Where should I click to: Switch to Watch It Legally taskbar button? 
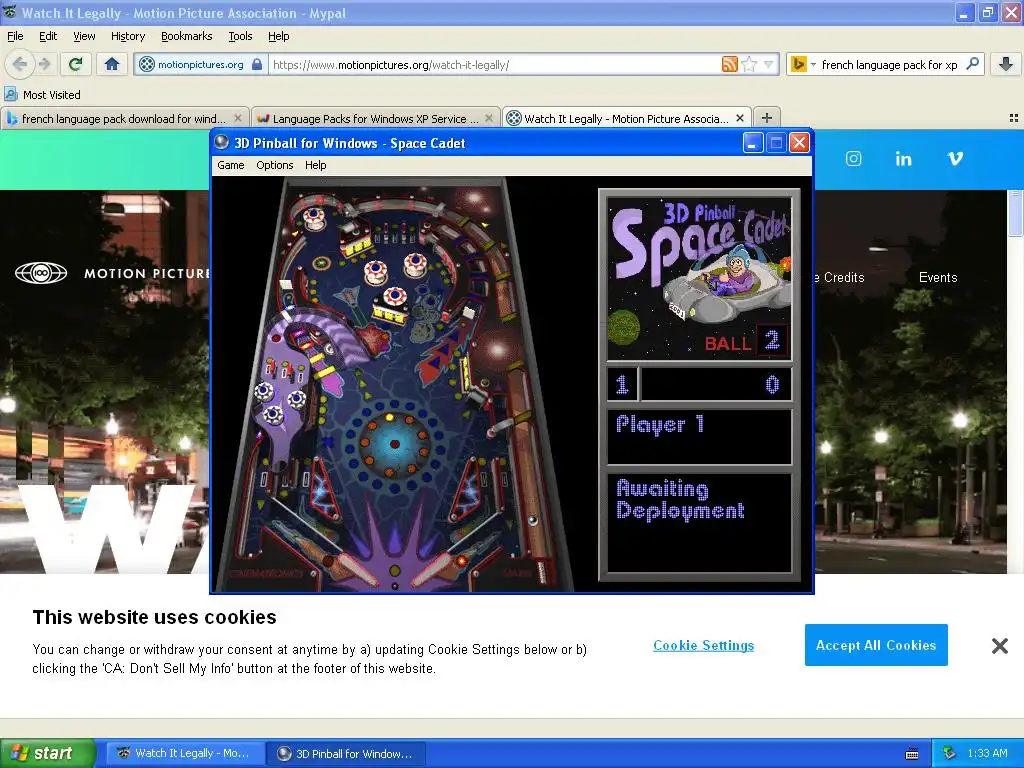pyautogui.click(x=185, y=753)
